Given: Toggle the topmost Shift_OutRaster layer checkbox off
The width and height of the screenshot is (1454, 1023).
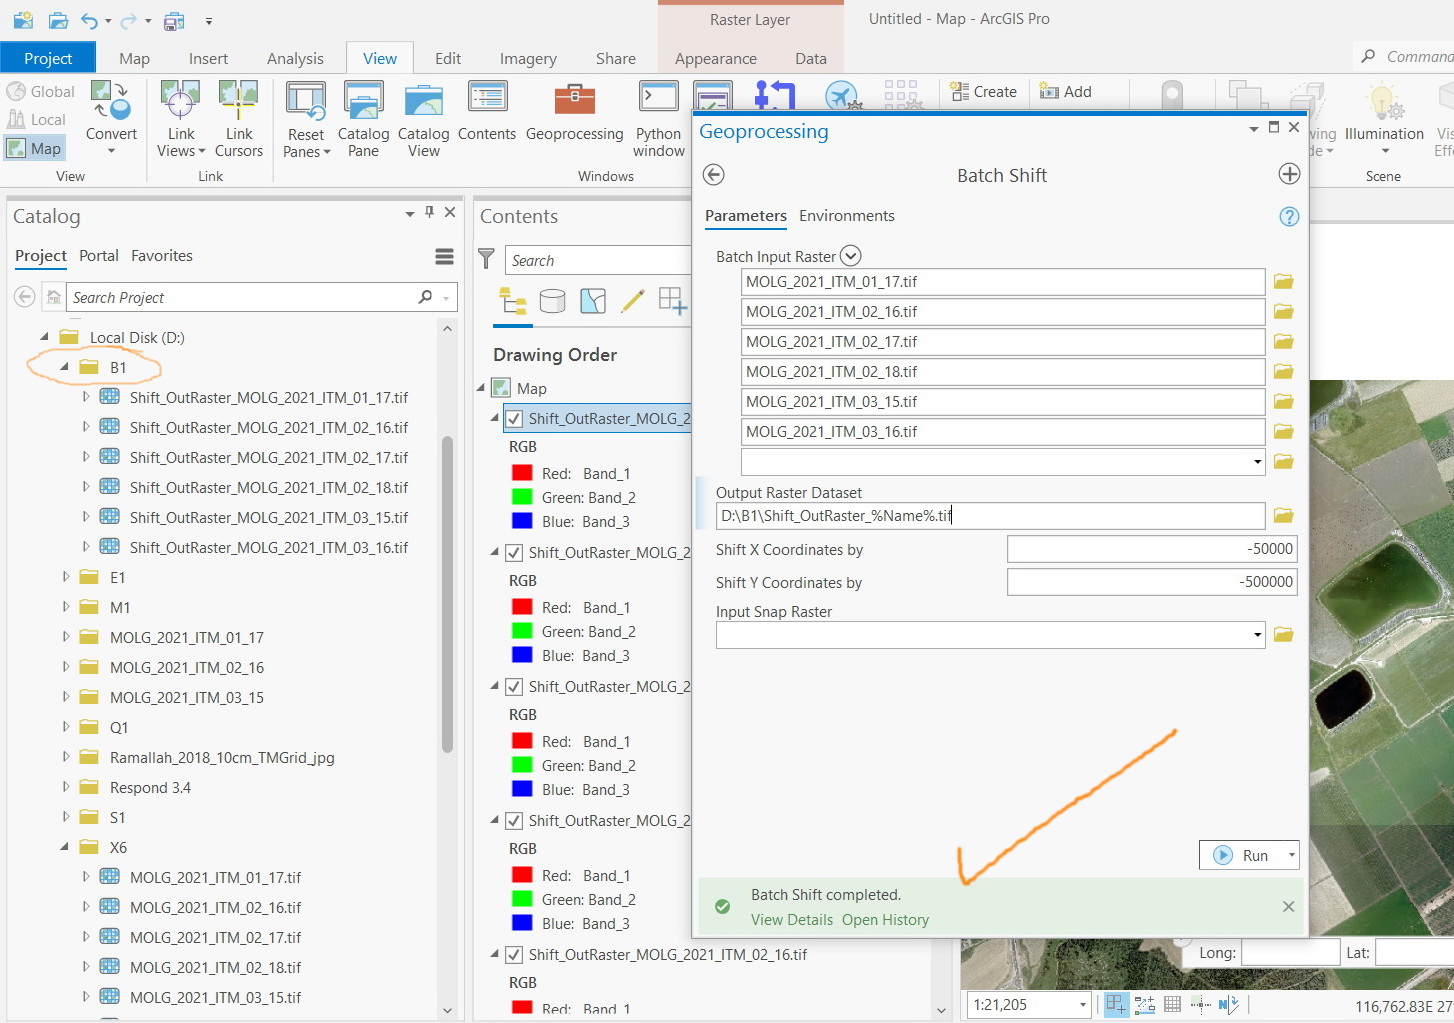Looking at the screenshot, I should click(514, 418).
